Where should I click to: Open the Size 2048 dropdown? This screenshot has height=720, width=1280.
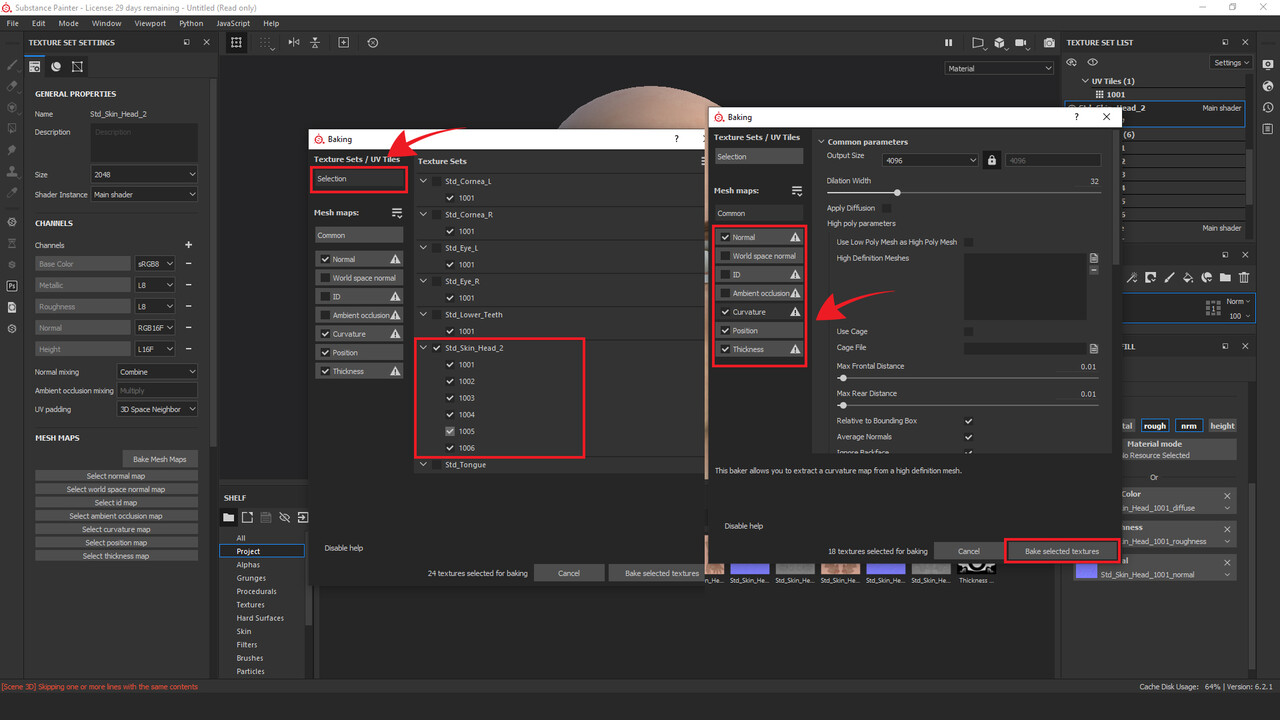point(145,174)
